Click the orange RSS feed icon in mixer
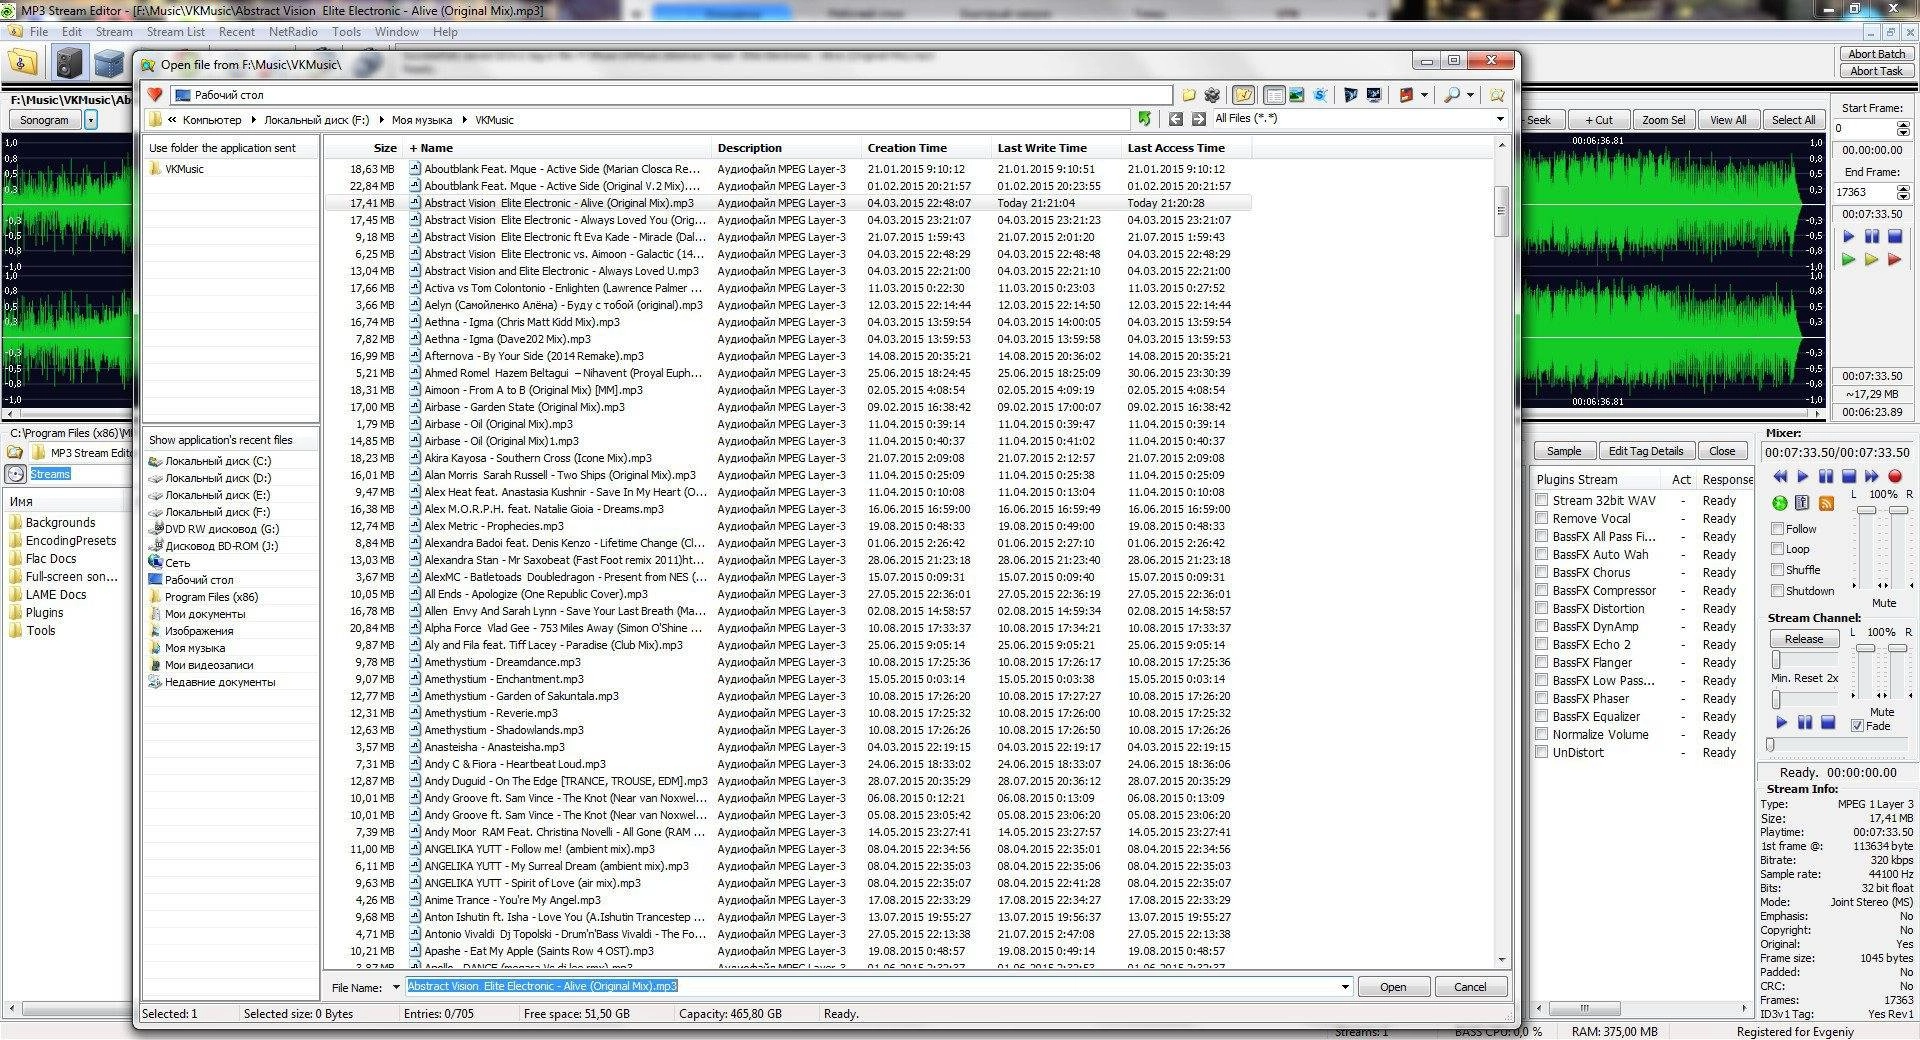Image resolution: width=1920 pixels, height=1040 pixels. (1826, 503)
